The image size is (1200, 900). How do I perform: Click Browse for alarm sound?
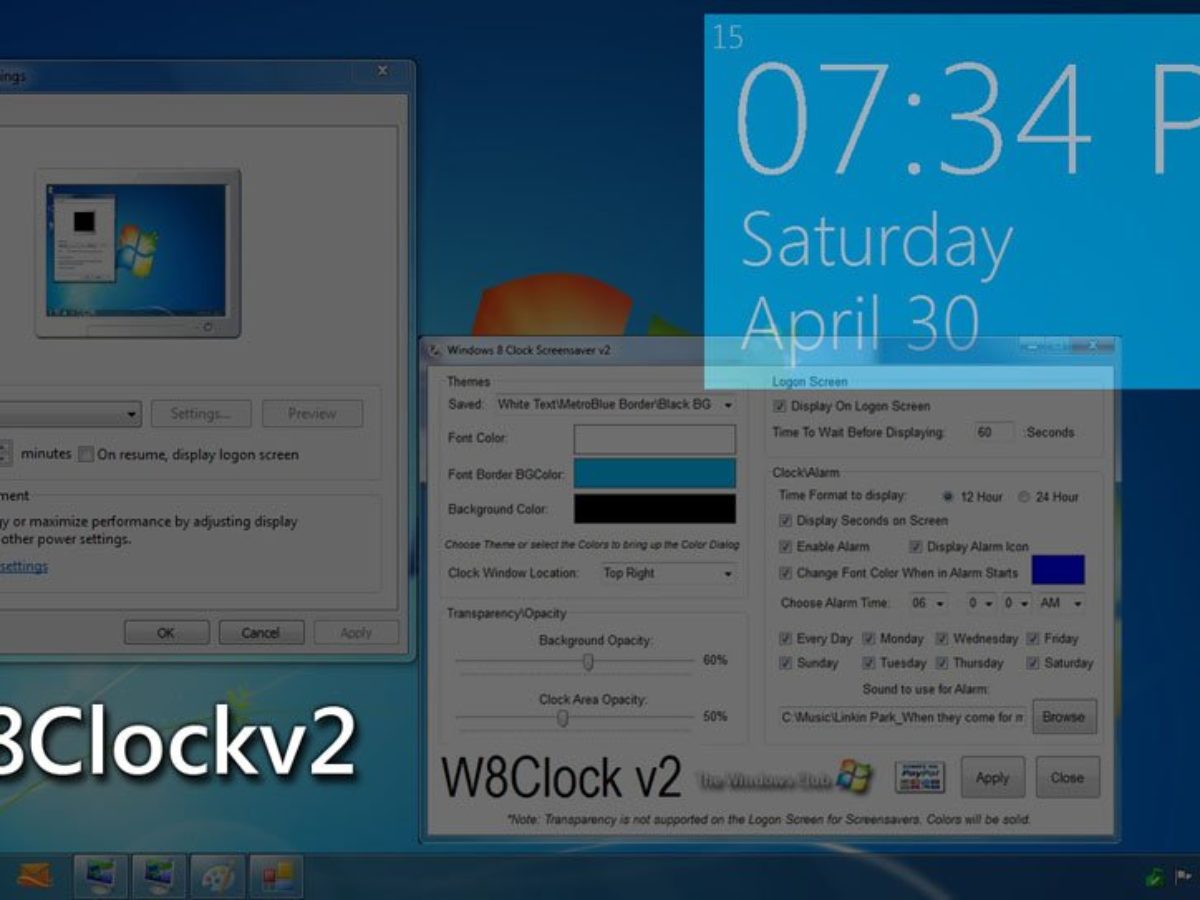pyautogui.click(x=1064, y=717)
